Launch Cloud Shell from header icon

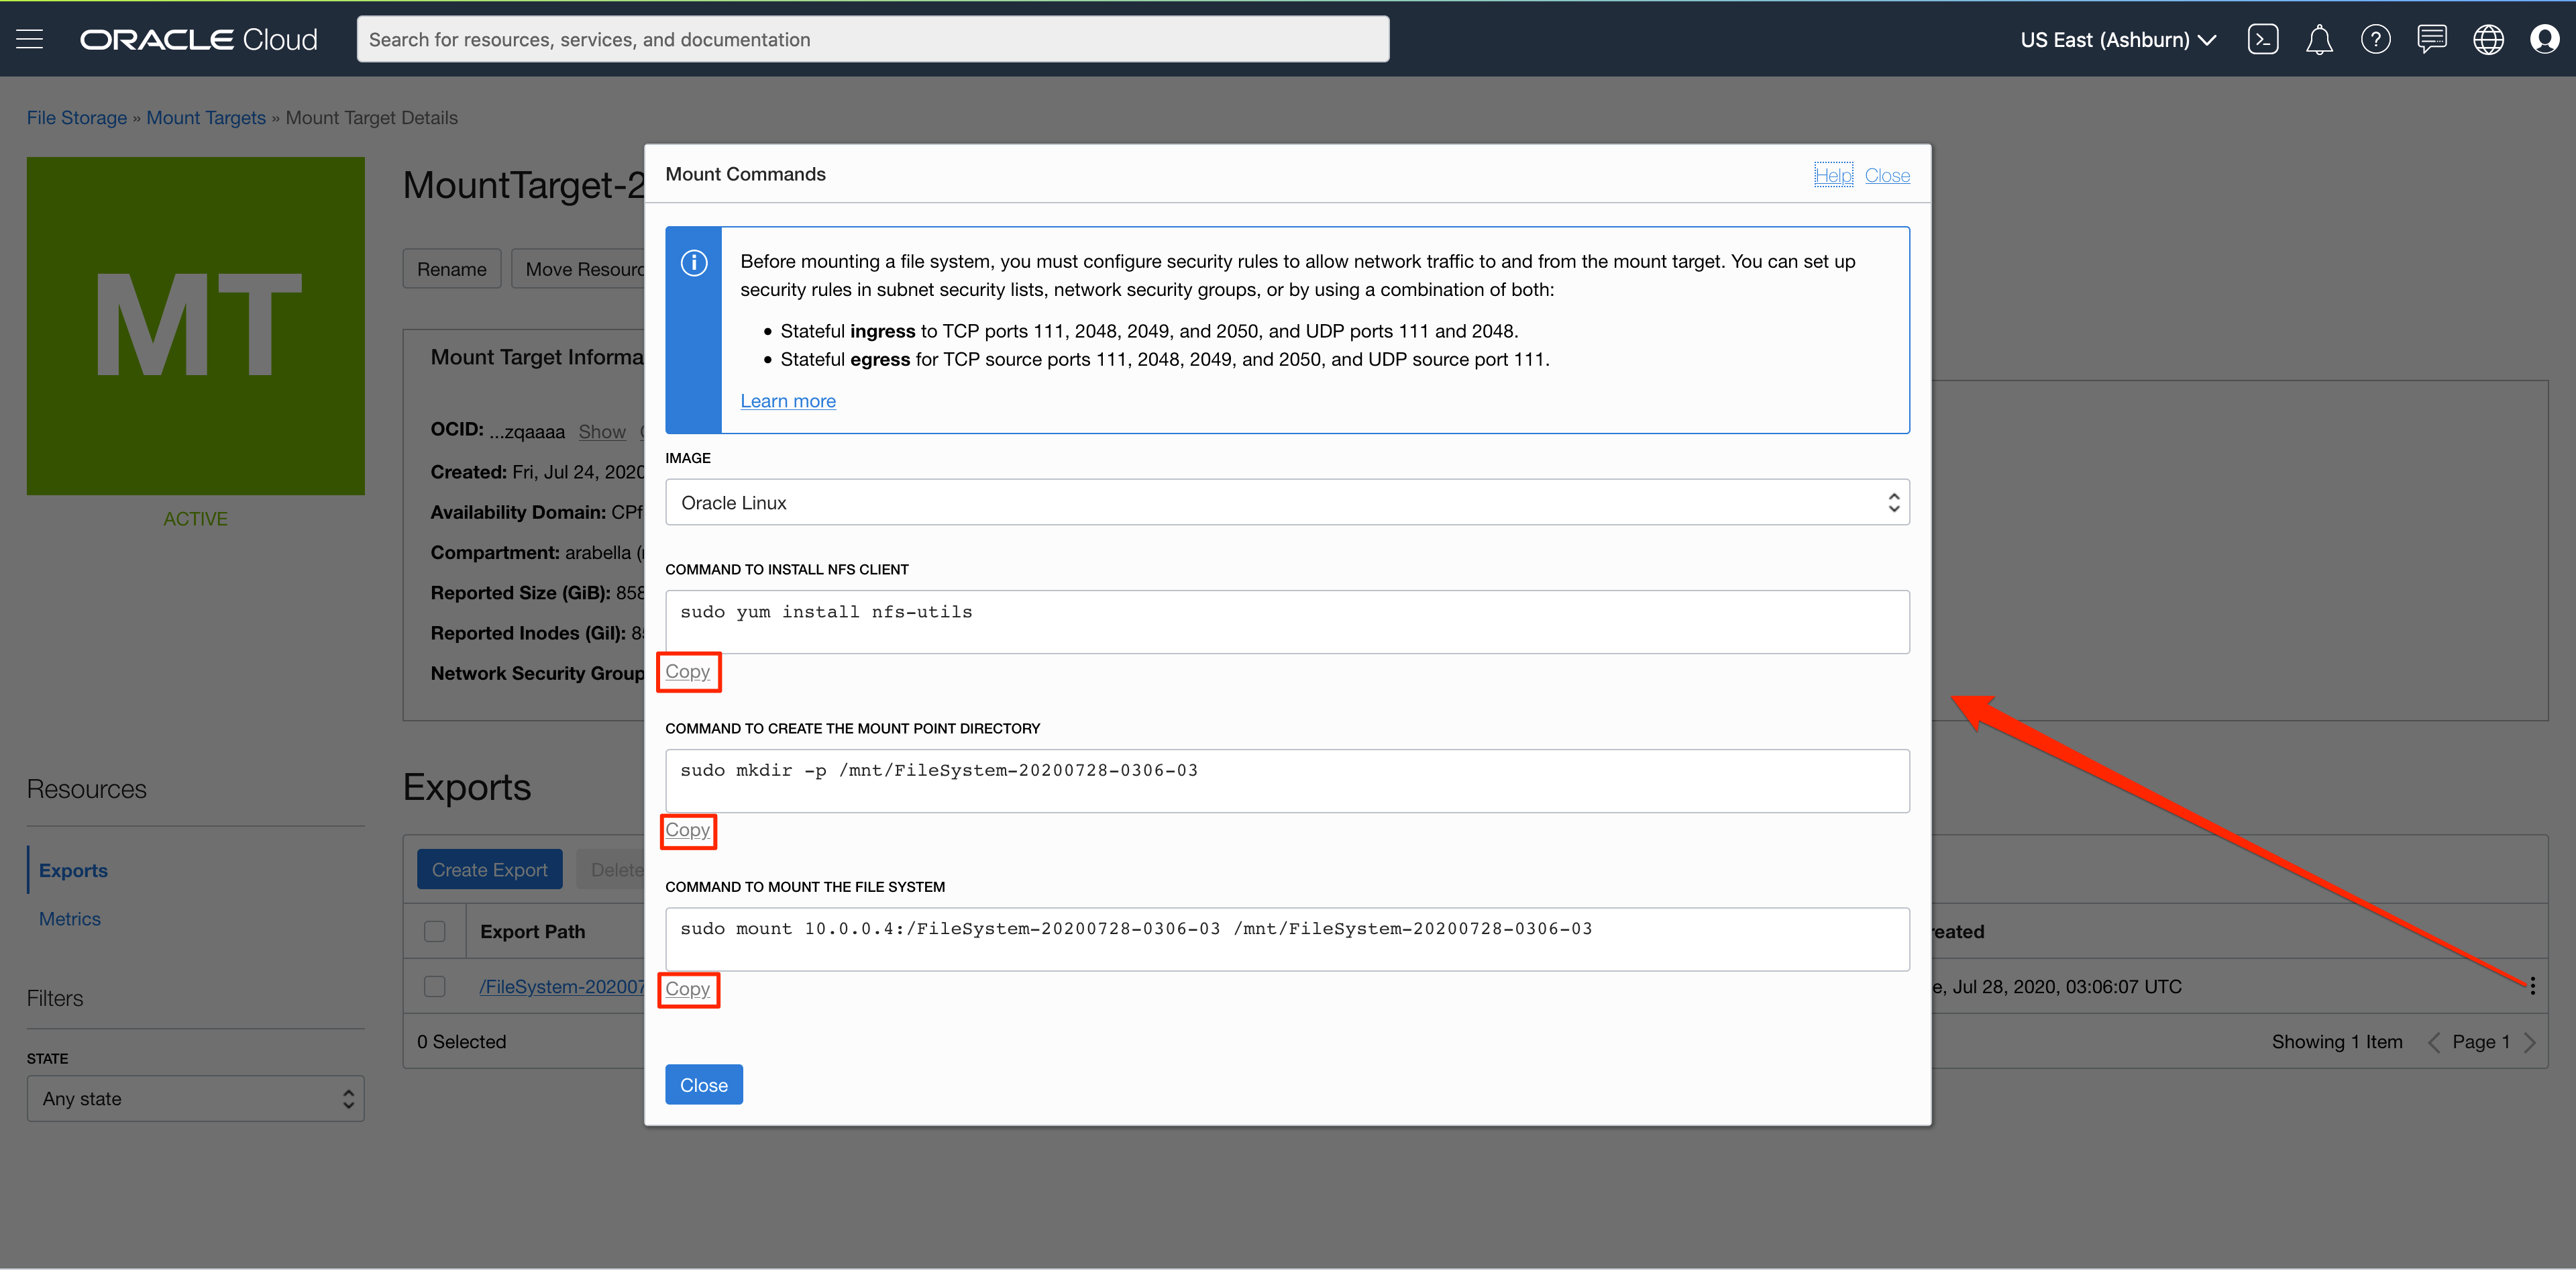pos(2262,39)
